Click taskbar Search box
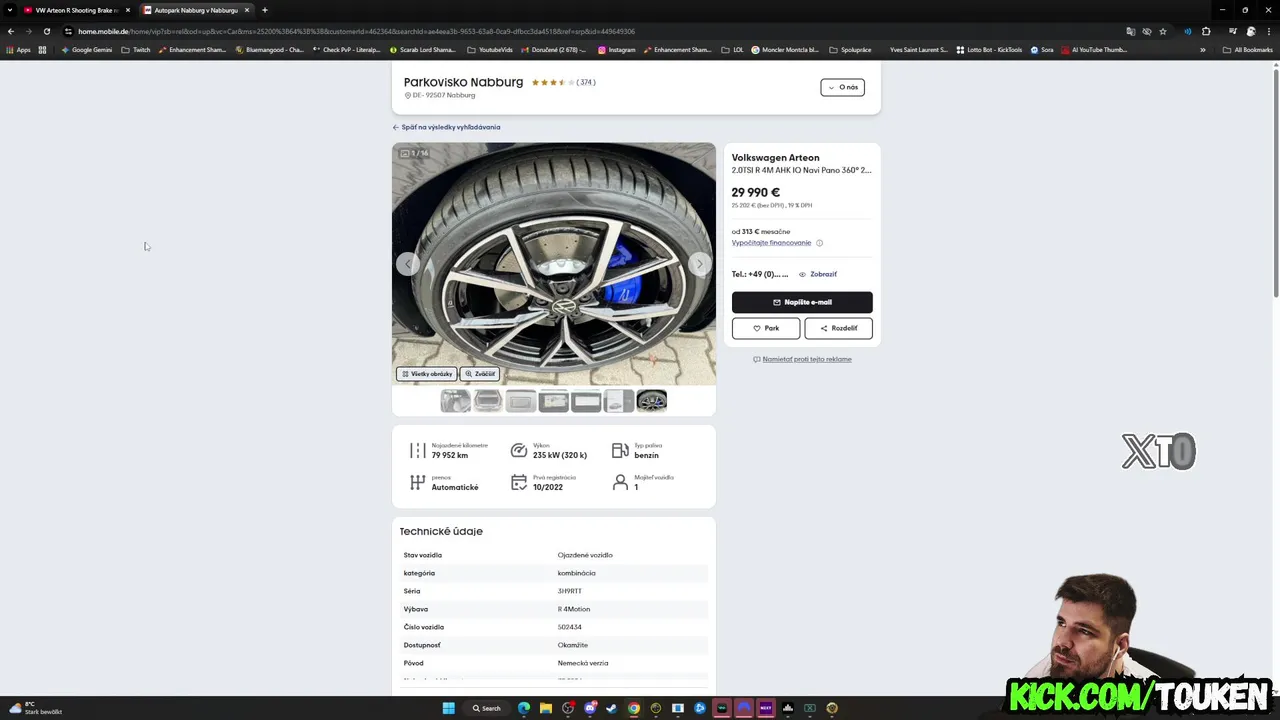 pyautogui.click(x=487, y=708)
